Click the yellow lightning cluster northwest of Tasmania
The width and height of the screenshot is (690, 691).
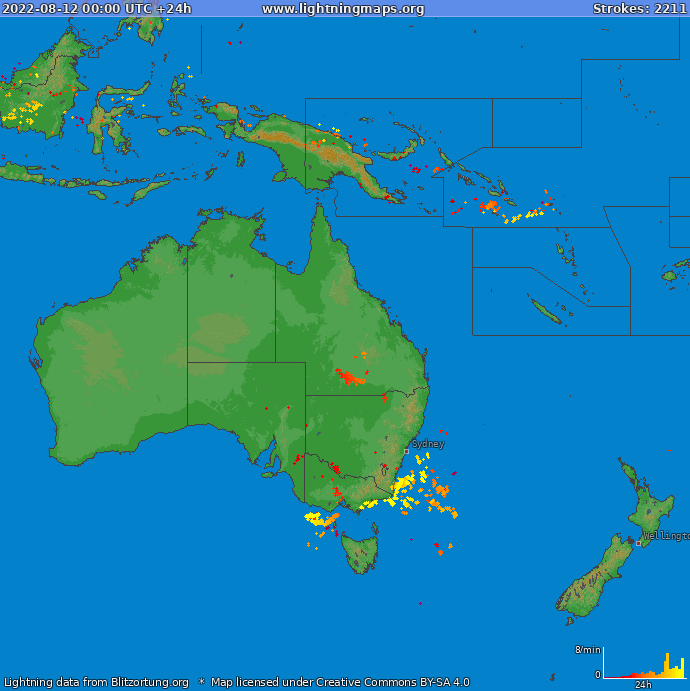coord(317,518)
